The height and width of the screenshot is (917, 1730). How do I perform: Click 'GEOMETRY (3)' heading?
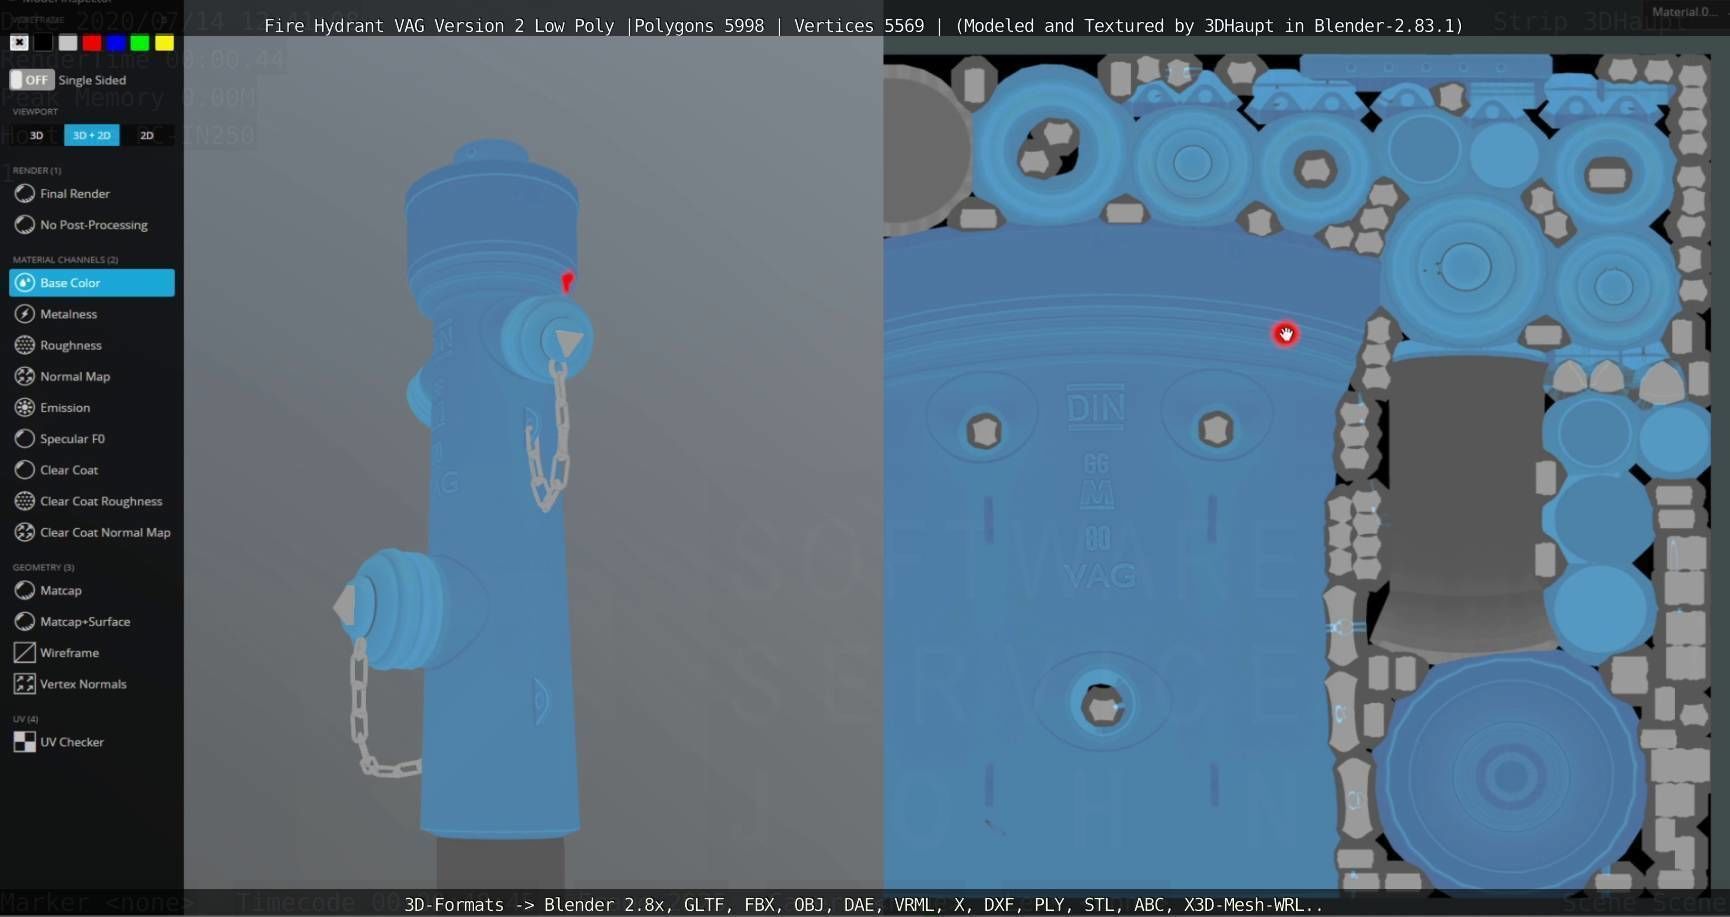tap(43, 567)
